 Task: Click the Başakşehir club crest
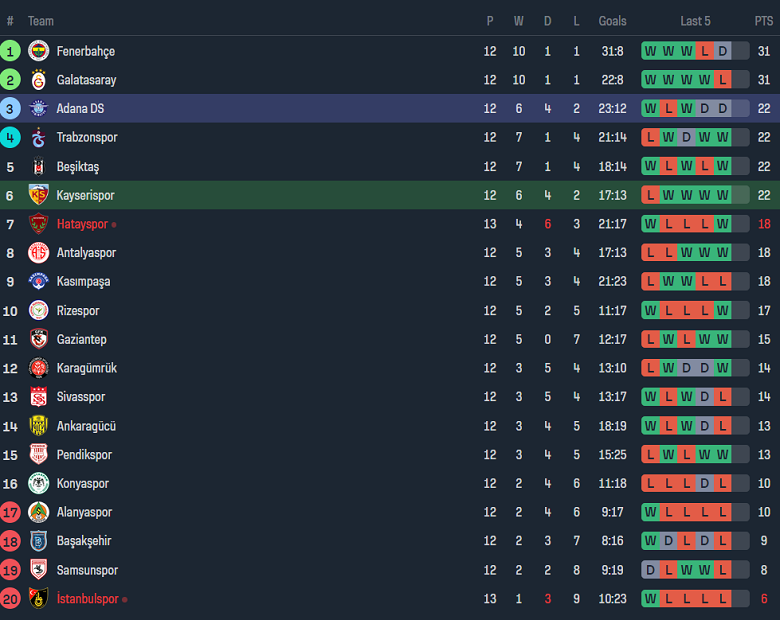39,541
